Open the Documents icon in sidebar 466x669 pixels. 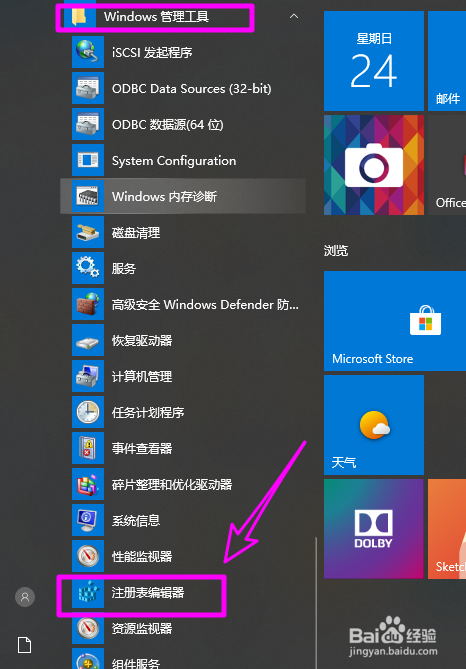[x=24, y=645]
